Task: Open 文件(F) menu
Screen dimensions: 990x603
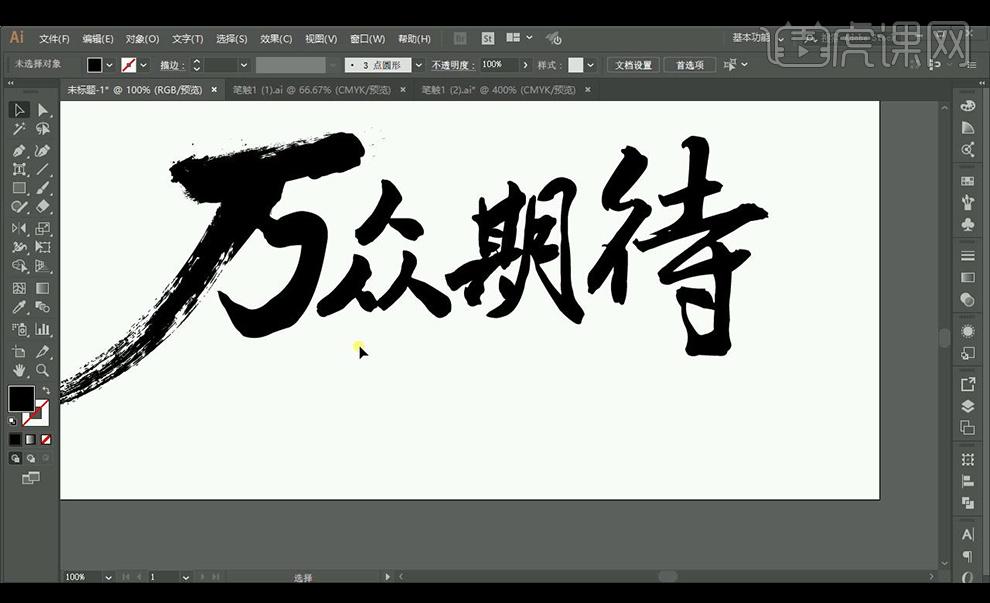Action: [54, 39]
